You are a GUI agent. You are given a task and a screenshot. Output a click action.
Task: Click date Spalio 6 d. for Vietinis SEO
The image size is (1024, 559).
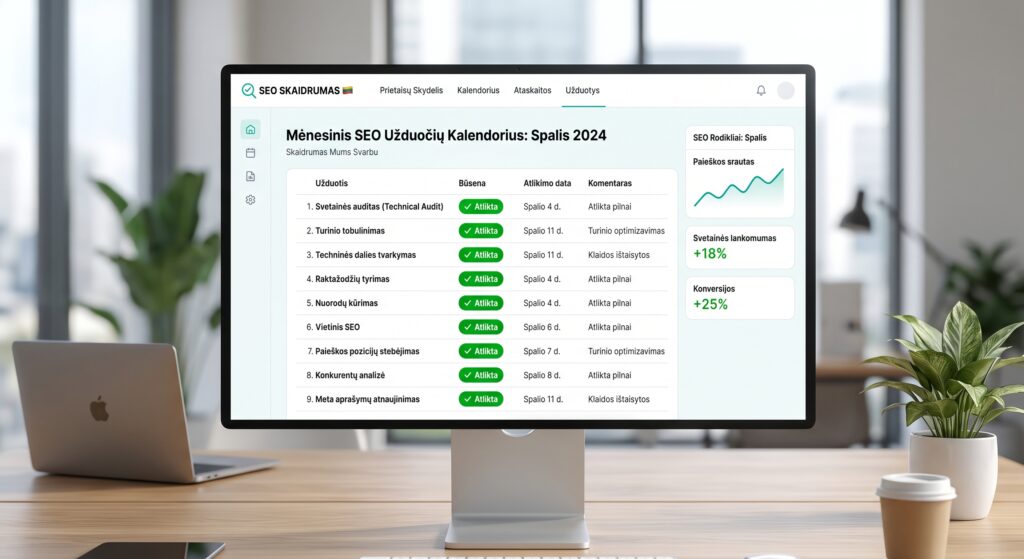(x=541, y=327)
